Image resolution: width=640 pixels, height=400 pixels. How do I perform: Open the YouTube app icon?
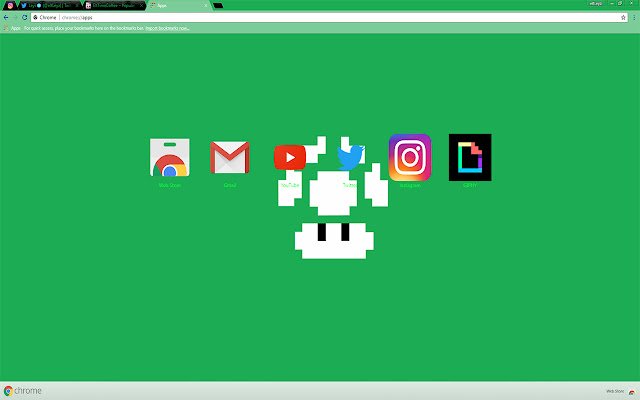point(290,158)
